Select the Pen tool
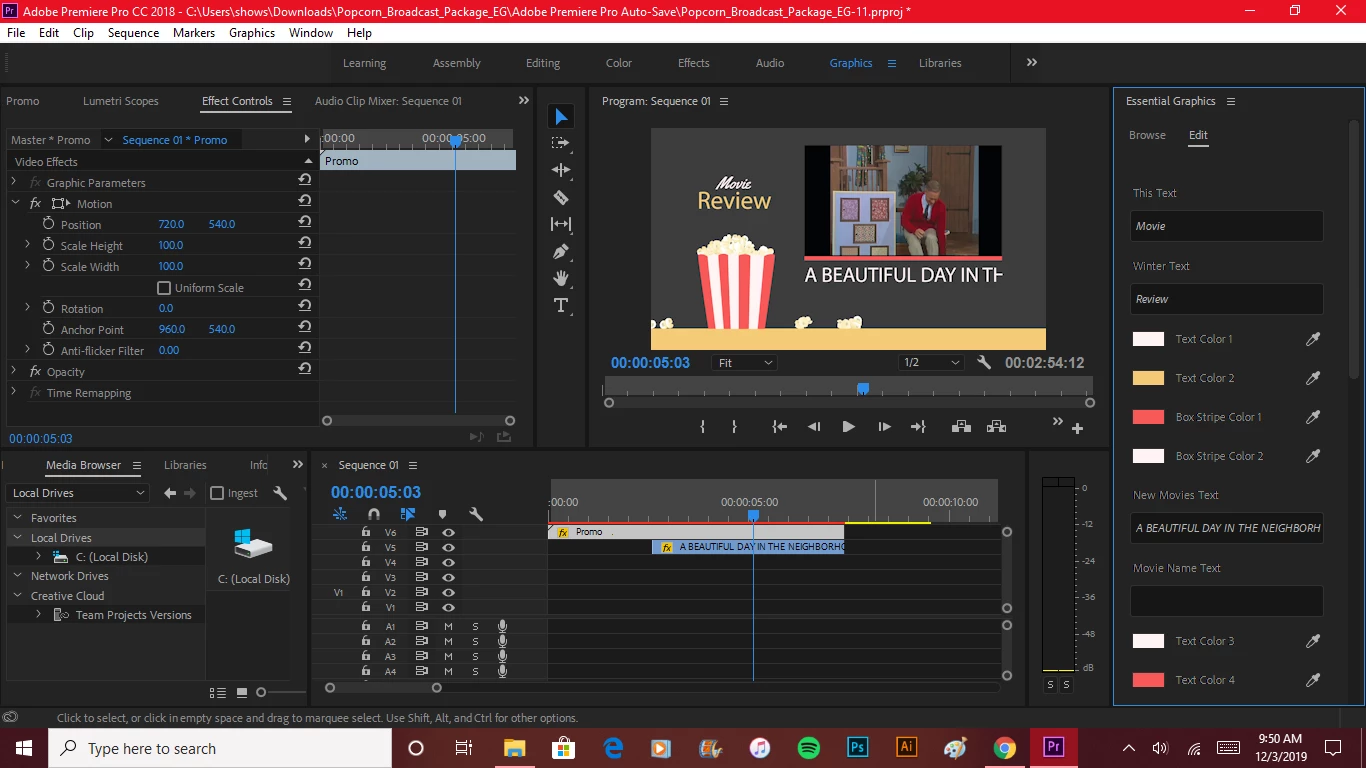 [x=561, y=251]
